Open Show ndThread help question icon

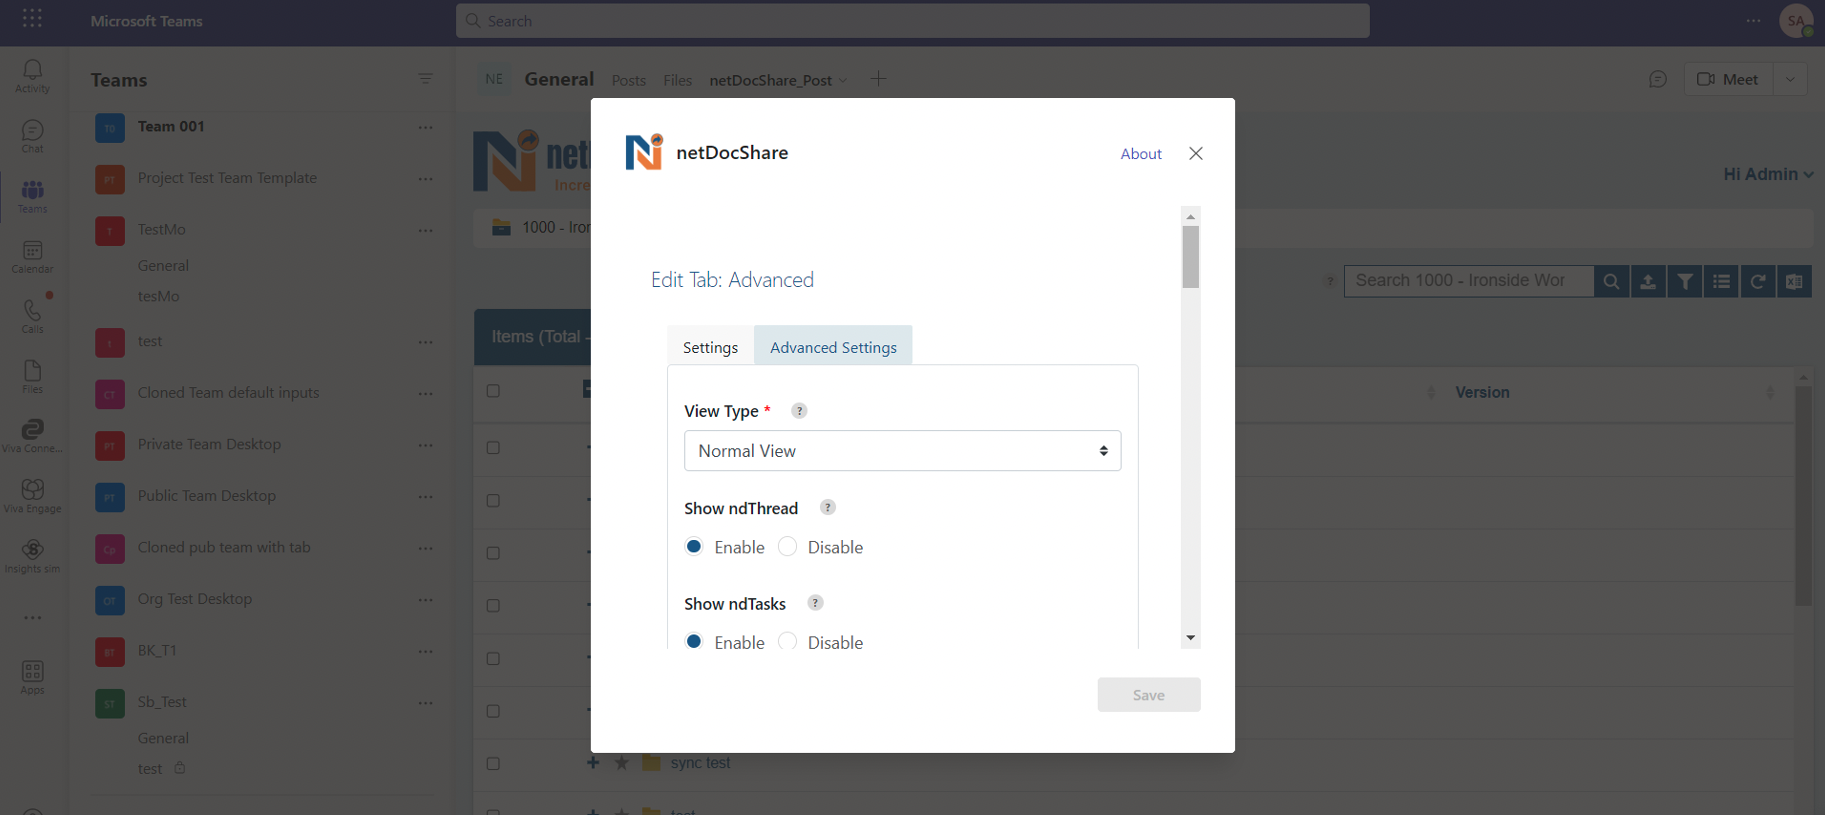pyautogui.click(x=827, y=507)
